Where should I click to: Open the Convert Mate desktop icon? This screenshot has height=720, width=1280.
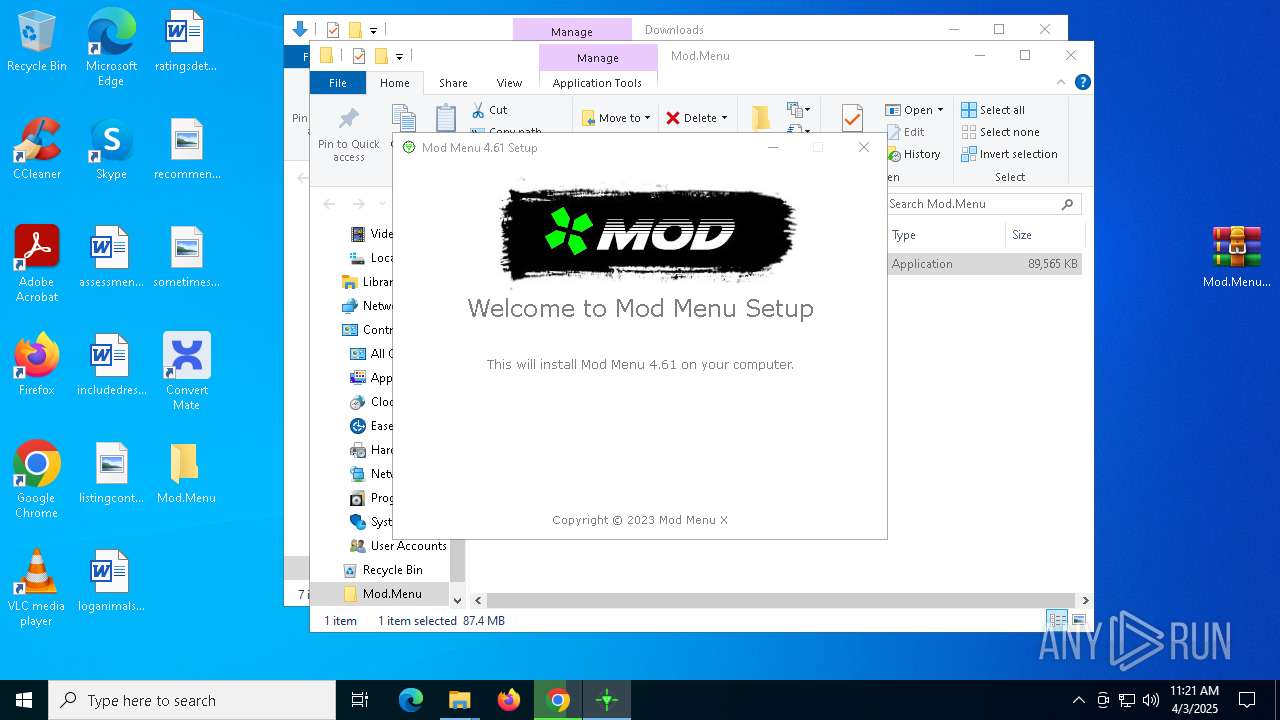tap(186, 372)
